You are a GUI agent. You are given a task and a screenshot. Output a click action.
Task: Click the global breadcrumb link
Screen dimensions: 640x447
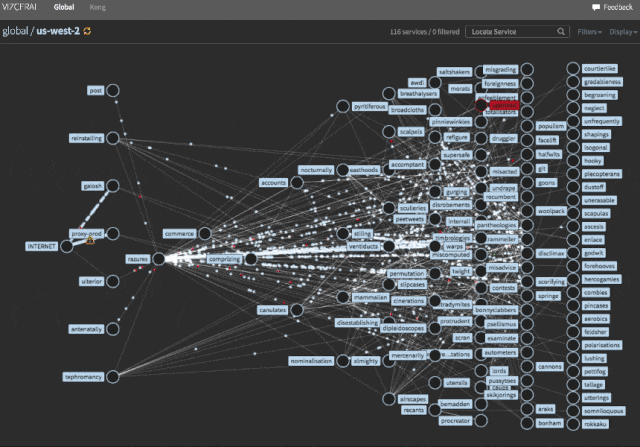coord(17,32)
